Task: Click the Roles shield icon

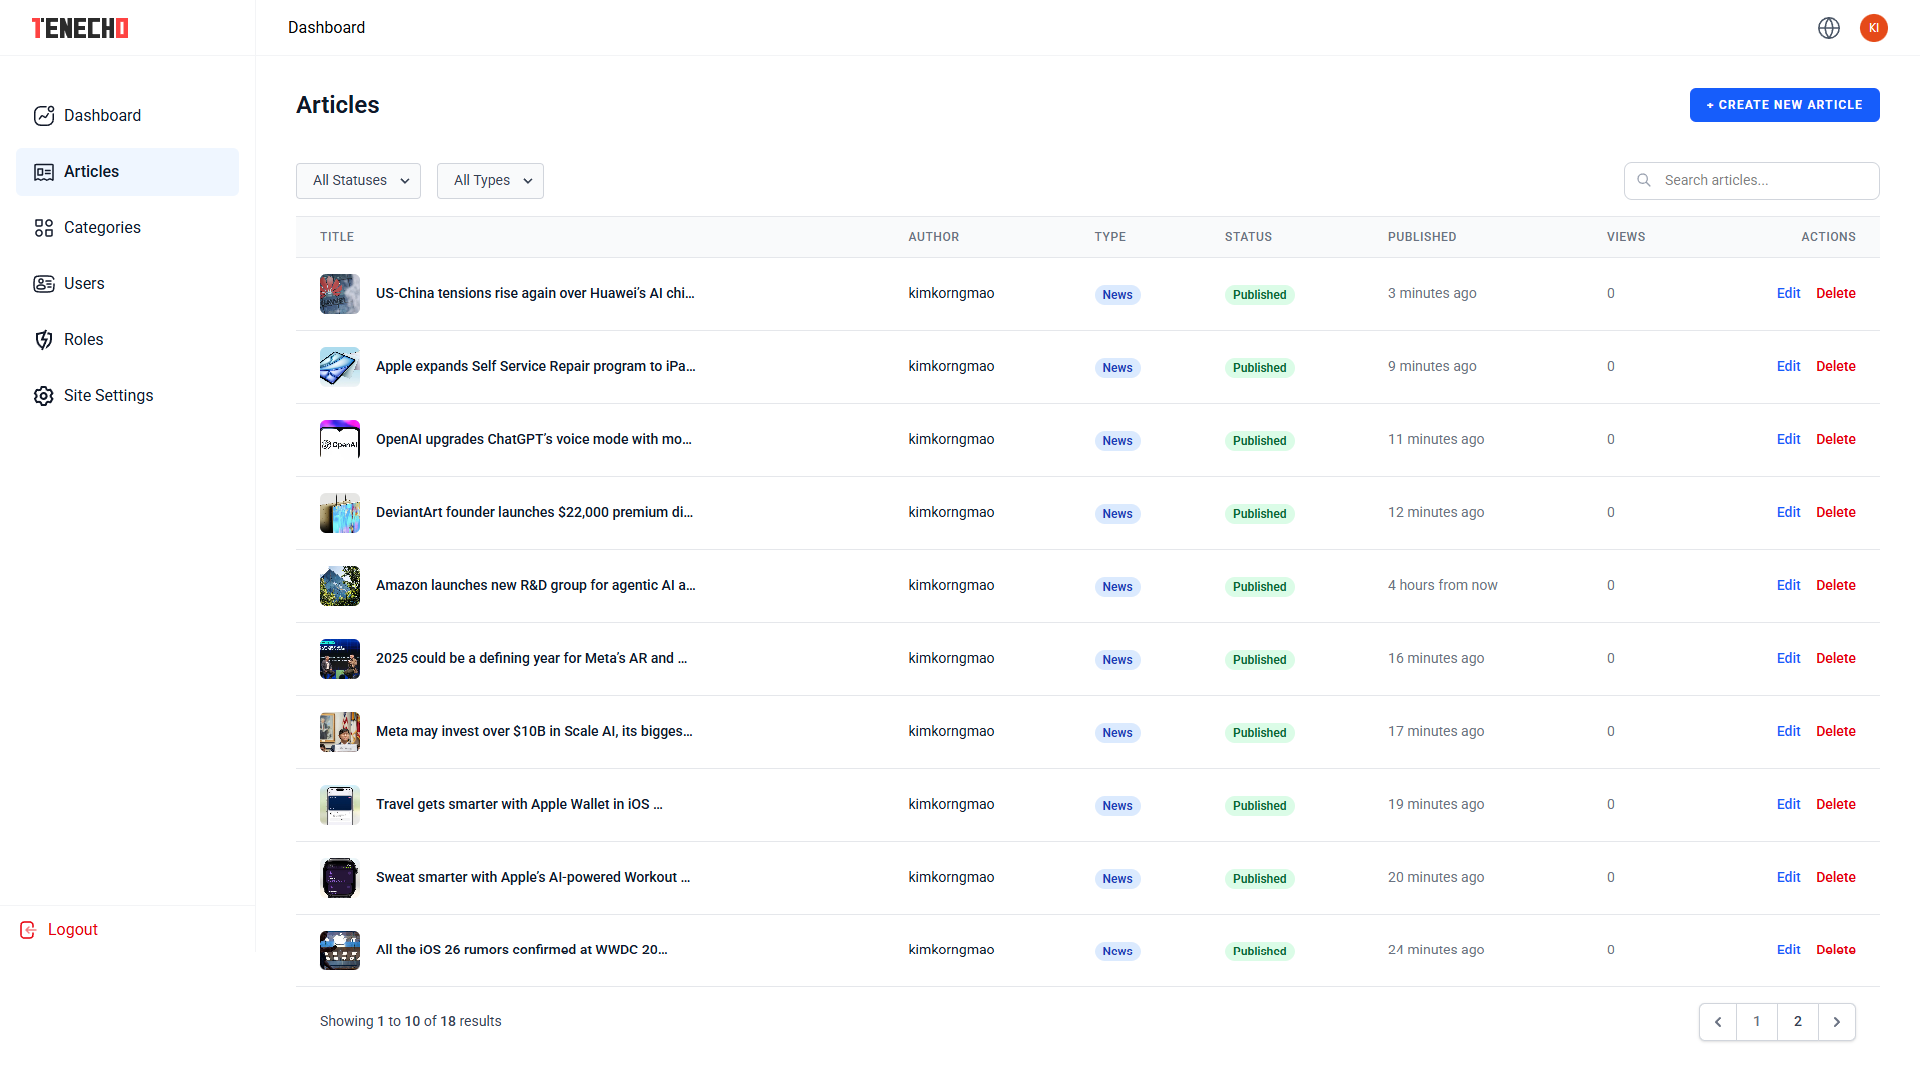Action: tap(44, 340)
